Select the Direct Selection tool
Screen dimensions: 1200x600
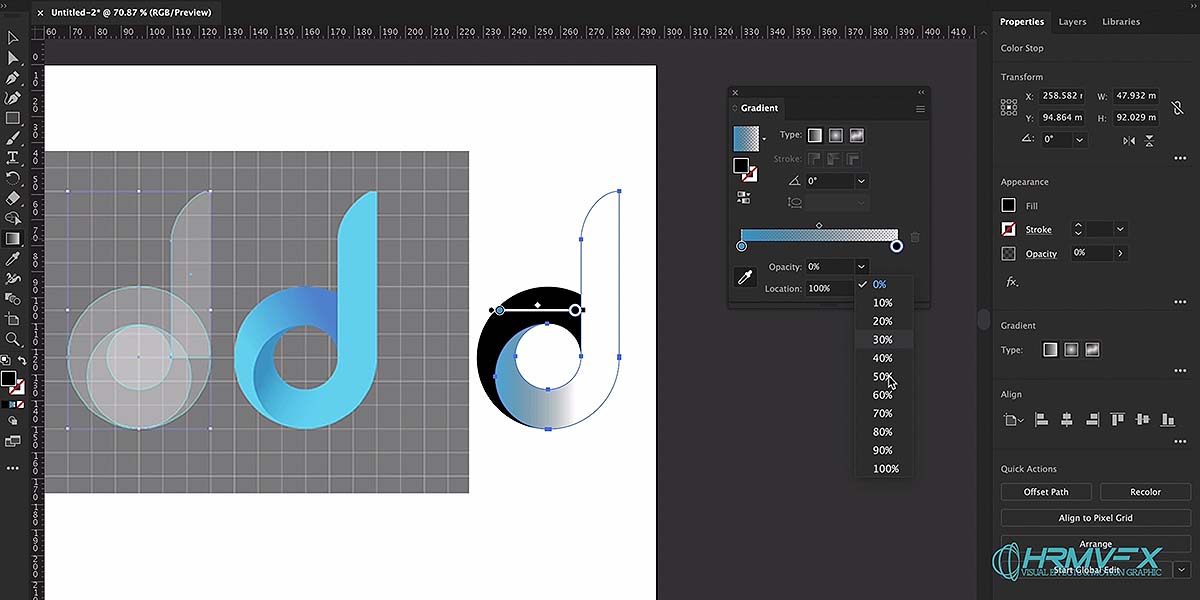(x=13, y=58)
